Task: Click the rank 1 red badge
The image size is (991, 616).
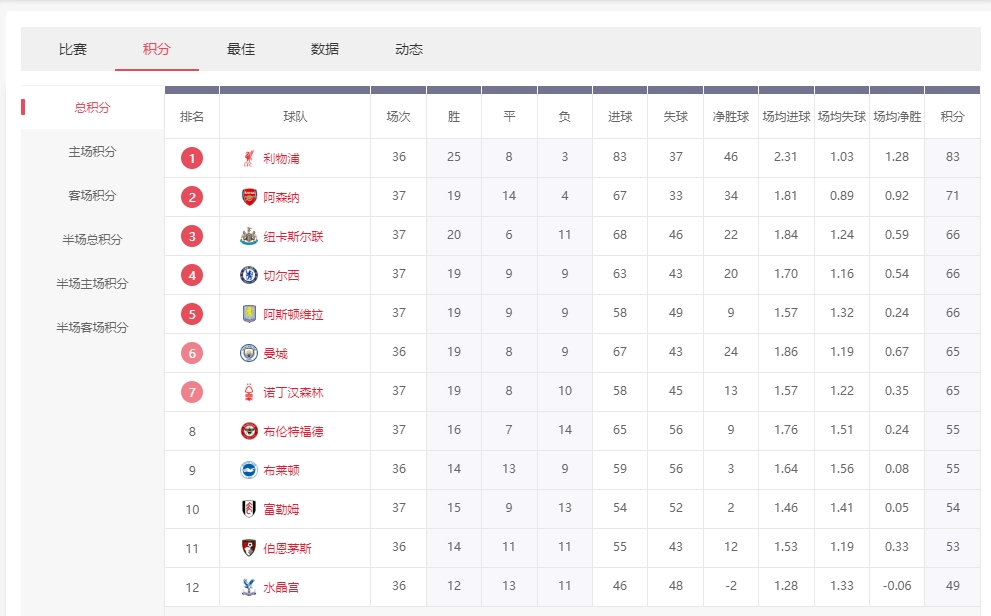Action: (x=192, y=158)
